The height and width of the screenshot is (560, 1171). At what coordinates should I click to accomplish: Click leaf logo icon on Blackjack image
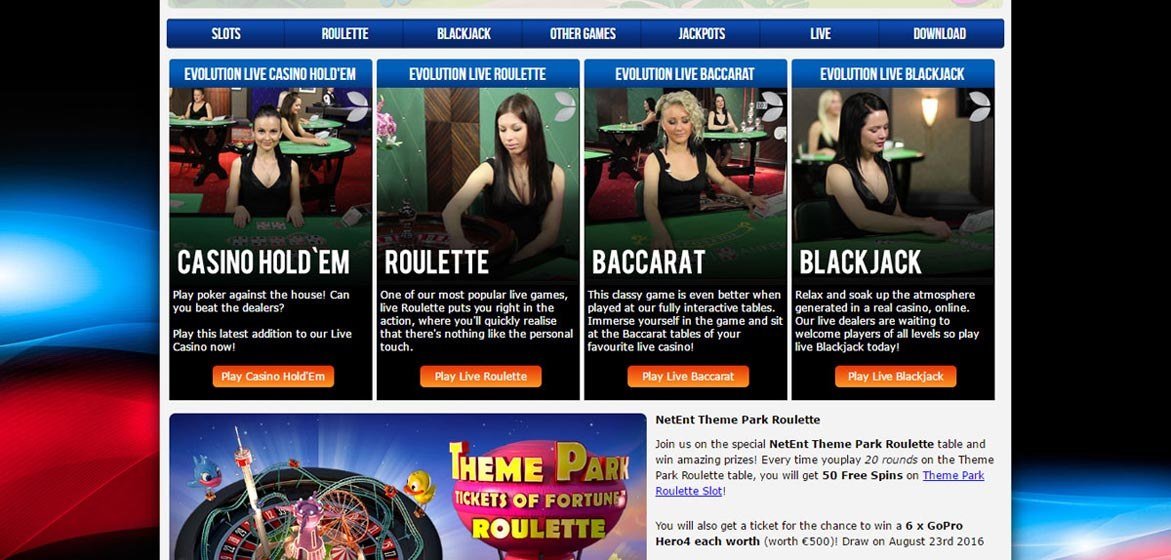click(x=979, y=106)
